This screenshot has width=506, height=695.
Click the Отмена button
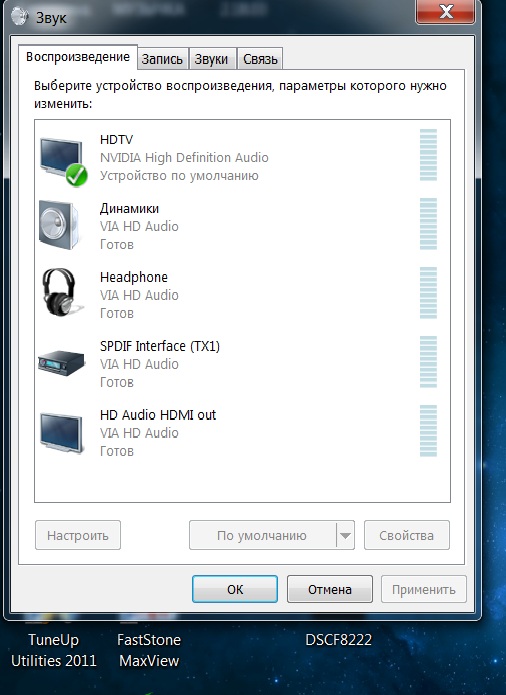(x=330, y=589)
